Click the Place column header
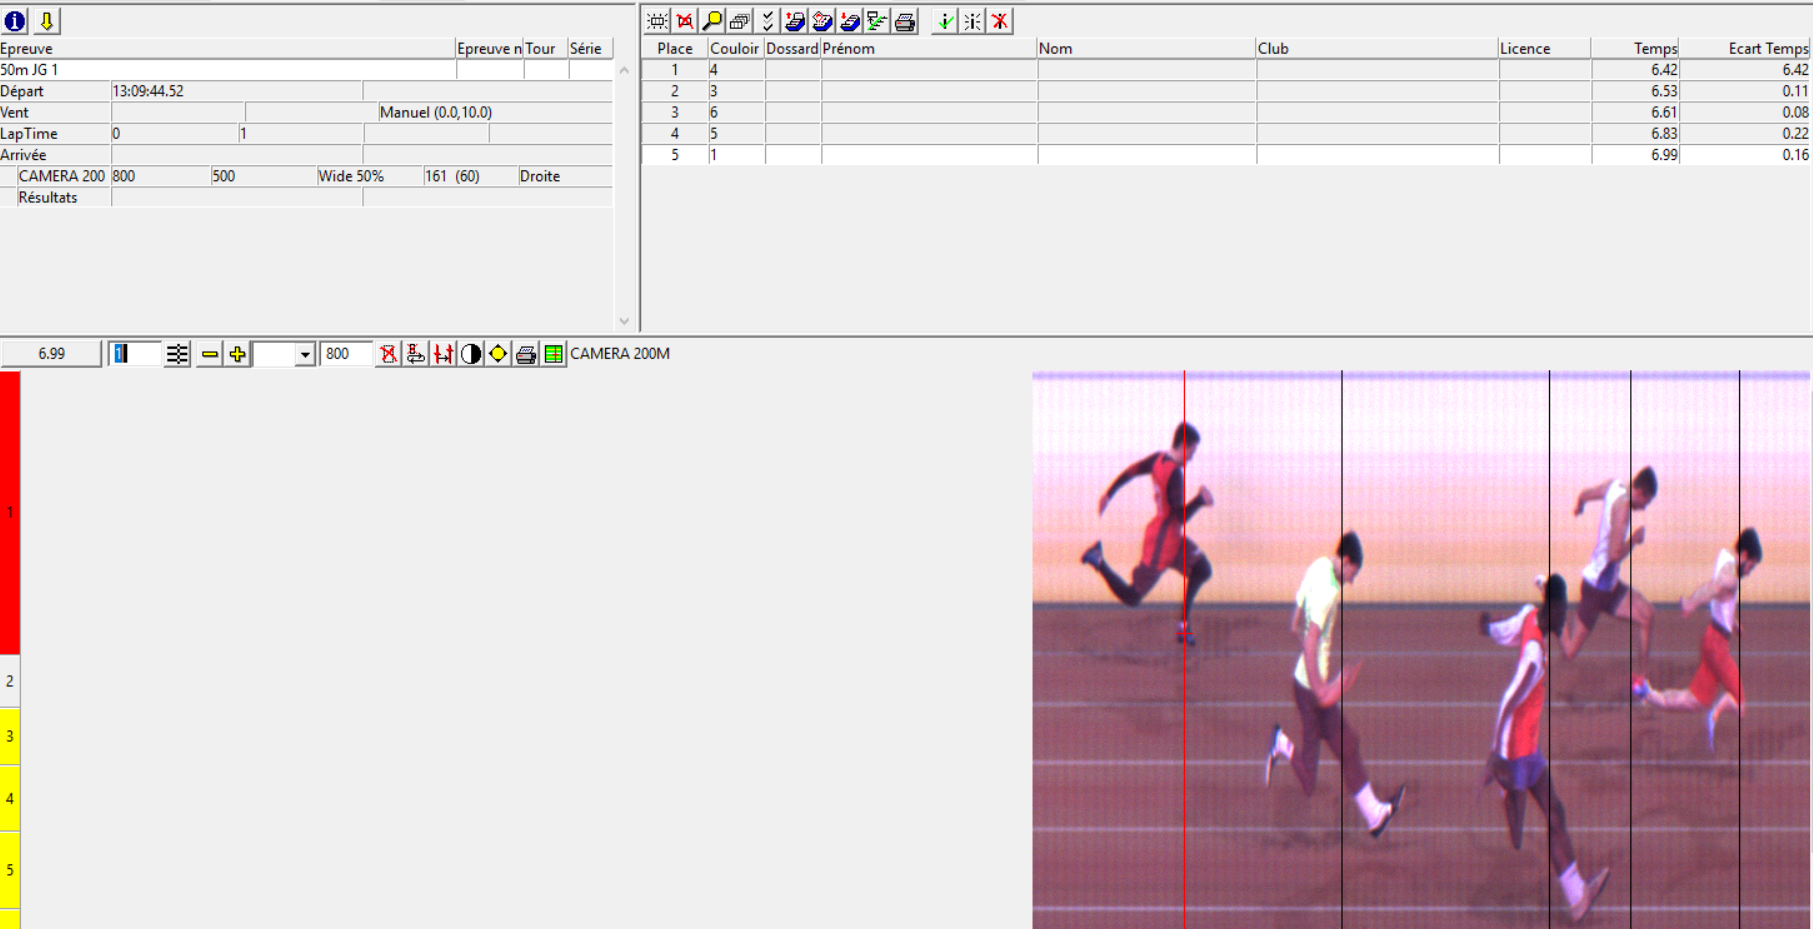 675,48
